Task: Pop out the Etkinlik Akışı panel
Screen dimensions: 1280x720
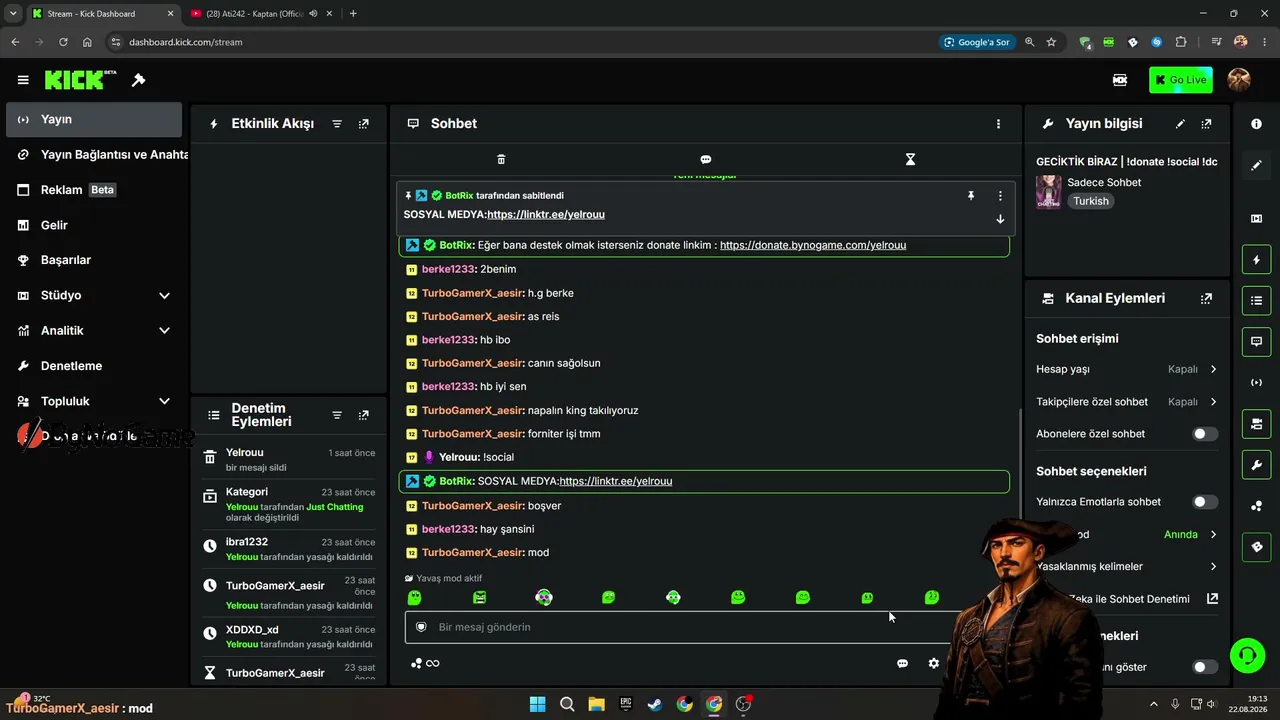Action: 364,124
